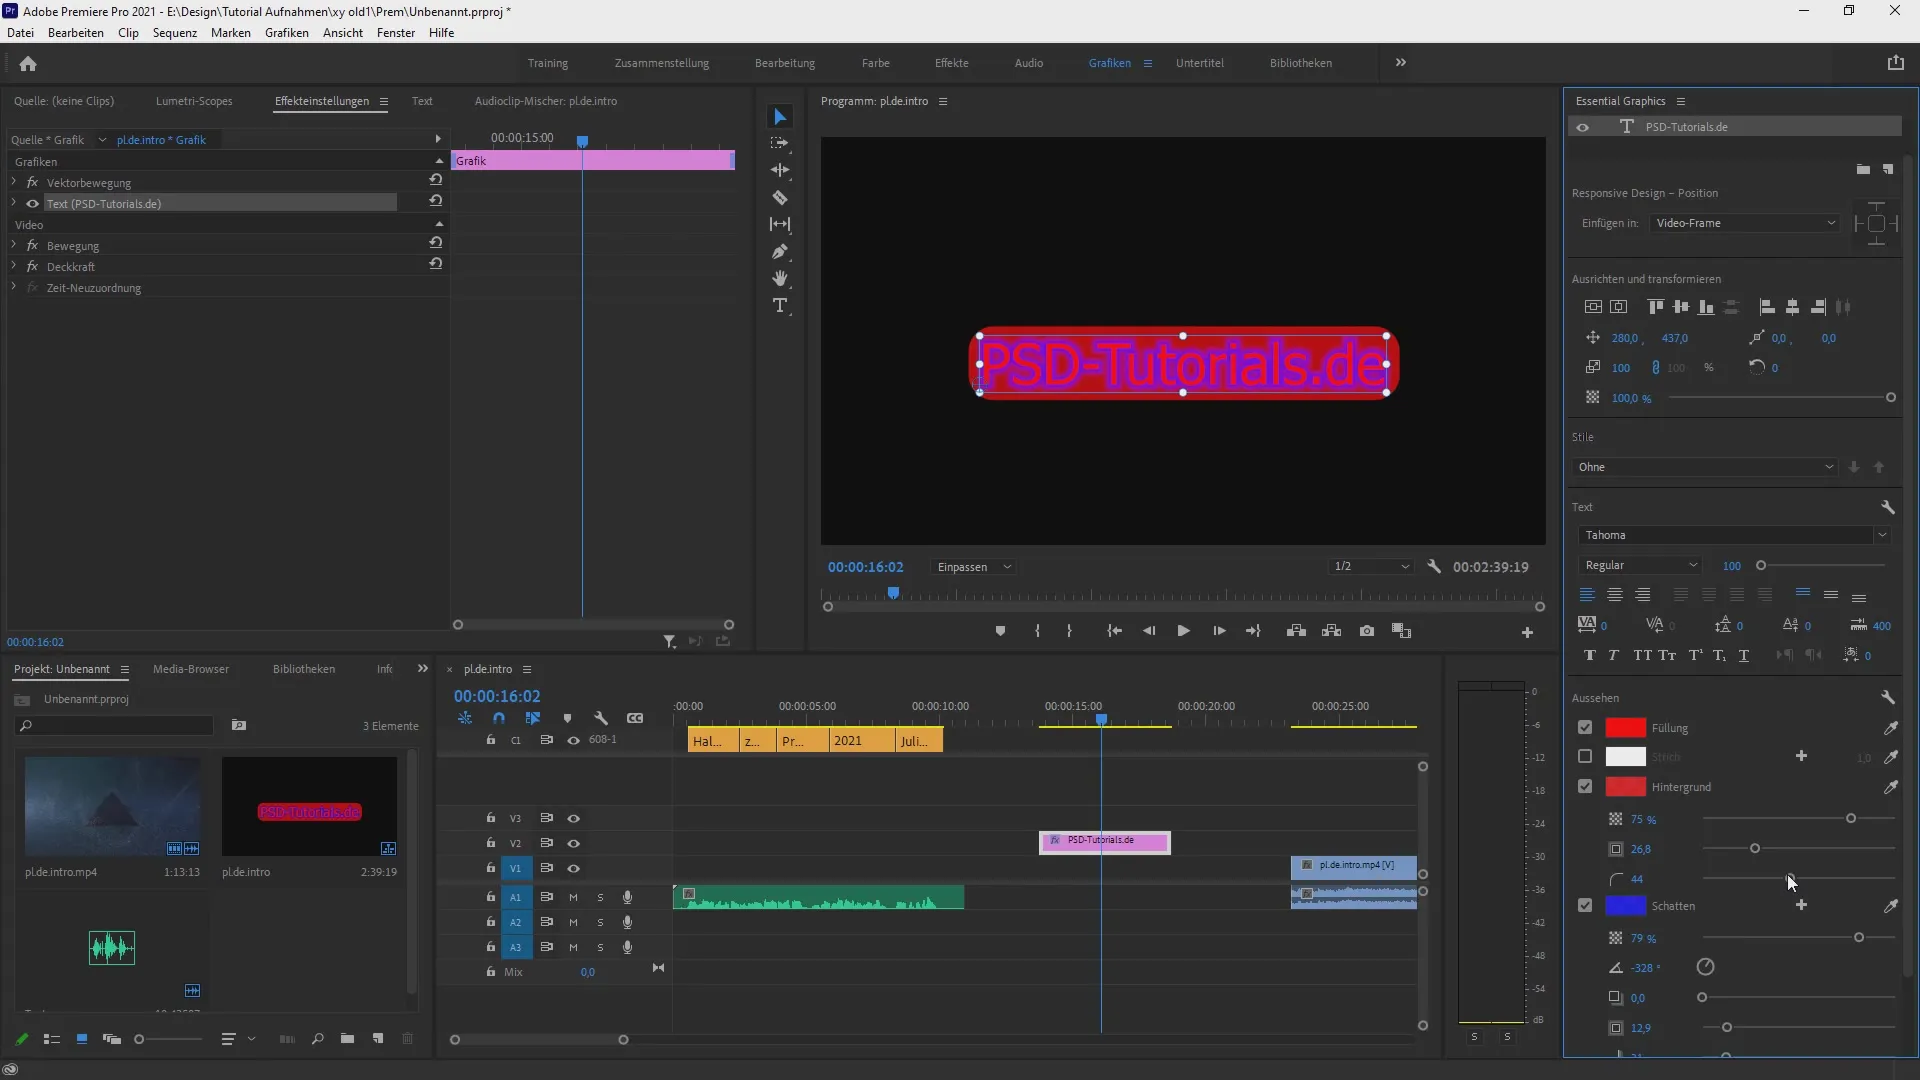Open timeline display settings wrench
This screenshot has height=1080, width=1920.
601,718
